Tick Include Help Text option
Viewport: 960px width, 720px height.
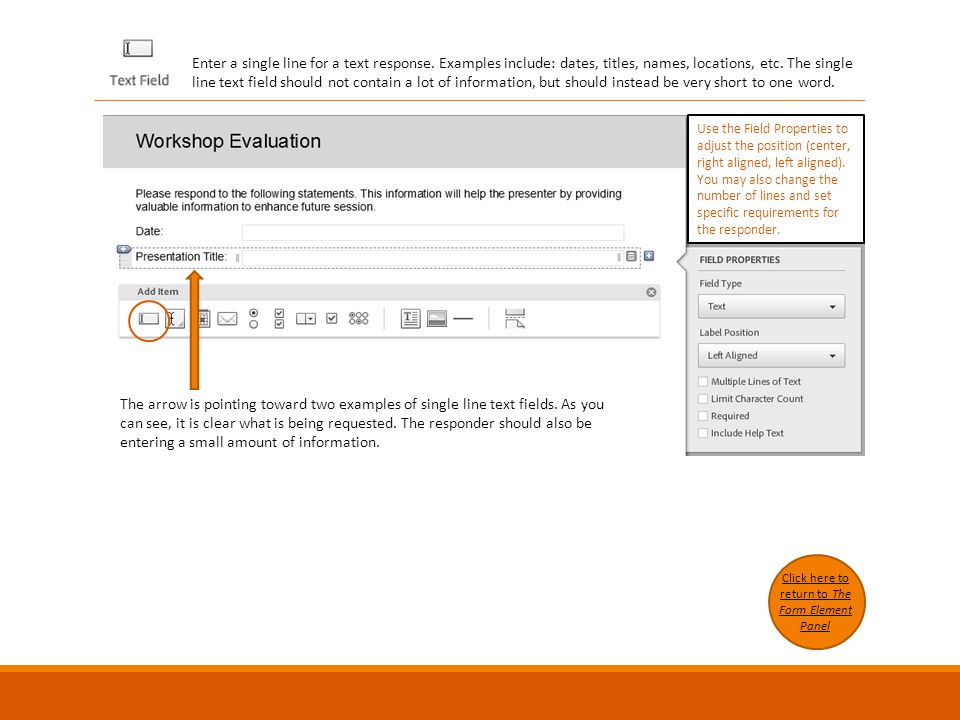pyautogui.click(x=703, y=433)
